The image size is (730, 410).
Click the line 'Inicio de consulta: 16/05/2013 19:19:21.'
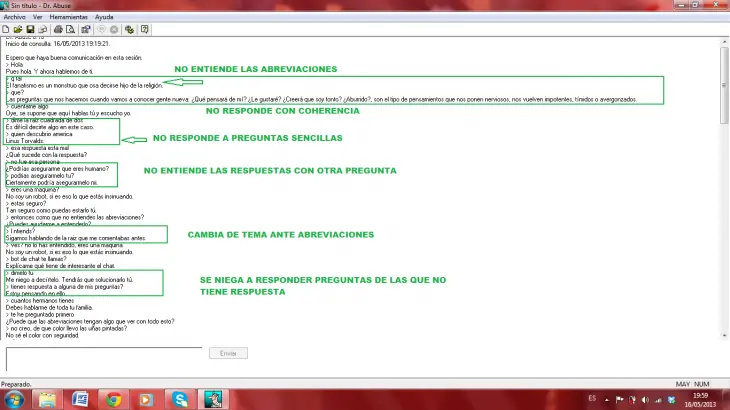tap(58, 44)
